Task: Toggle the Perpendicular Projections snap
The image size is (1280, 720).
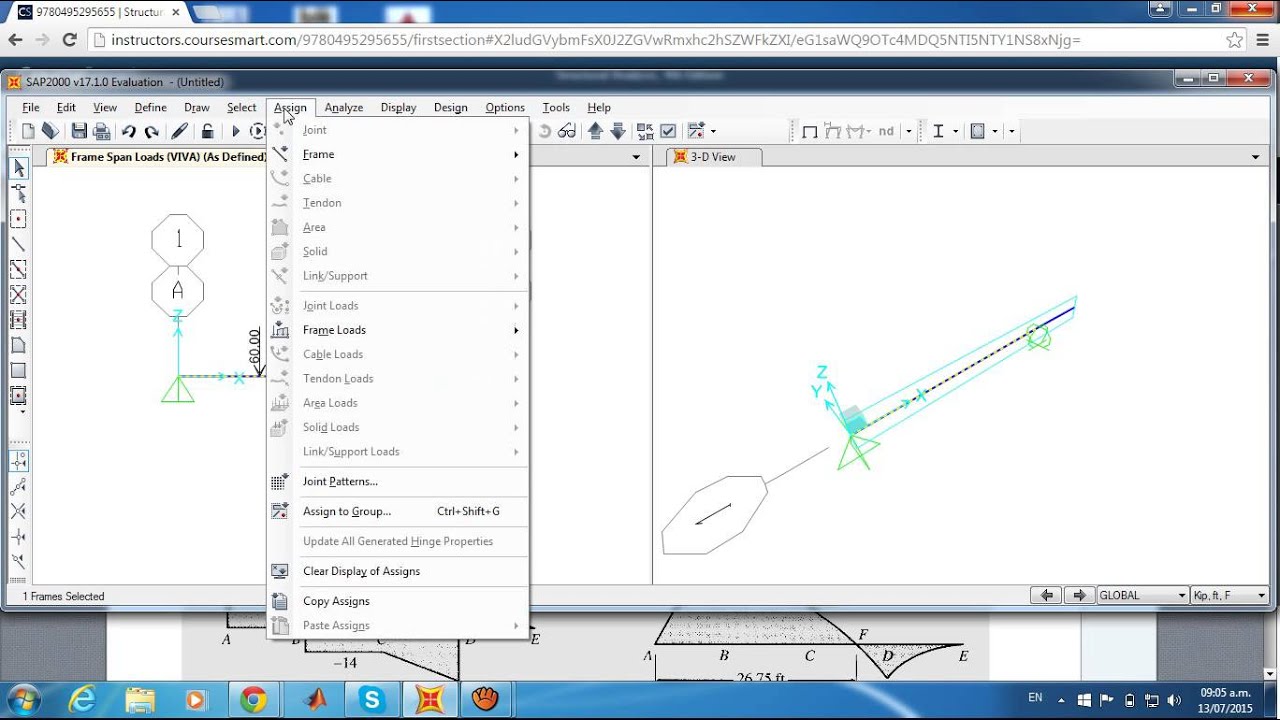Action: [18, 536]
